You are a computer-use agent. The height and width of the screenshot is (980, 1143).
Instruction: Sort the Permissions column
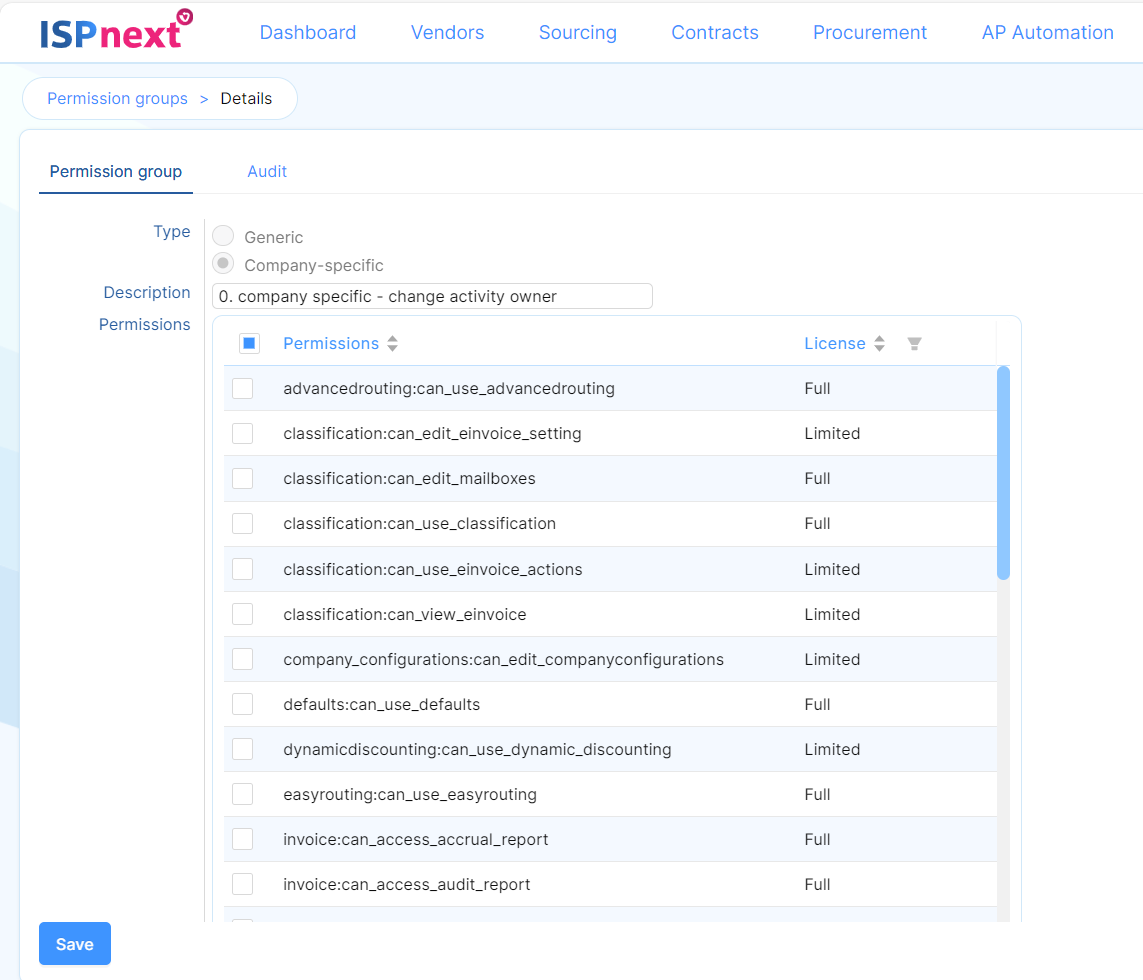[393, 343]
